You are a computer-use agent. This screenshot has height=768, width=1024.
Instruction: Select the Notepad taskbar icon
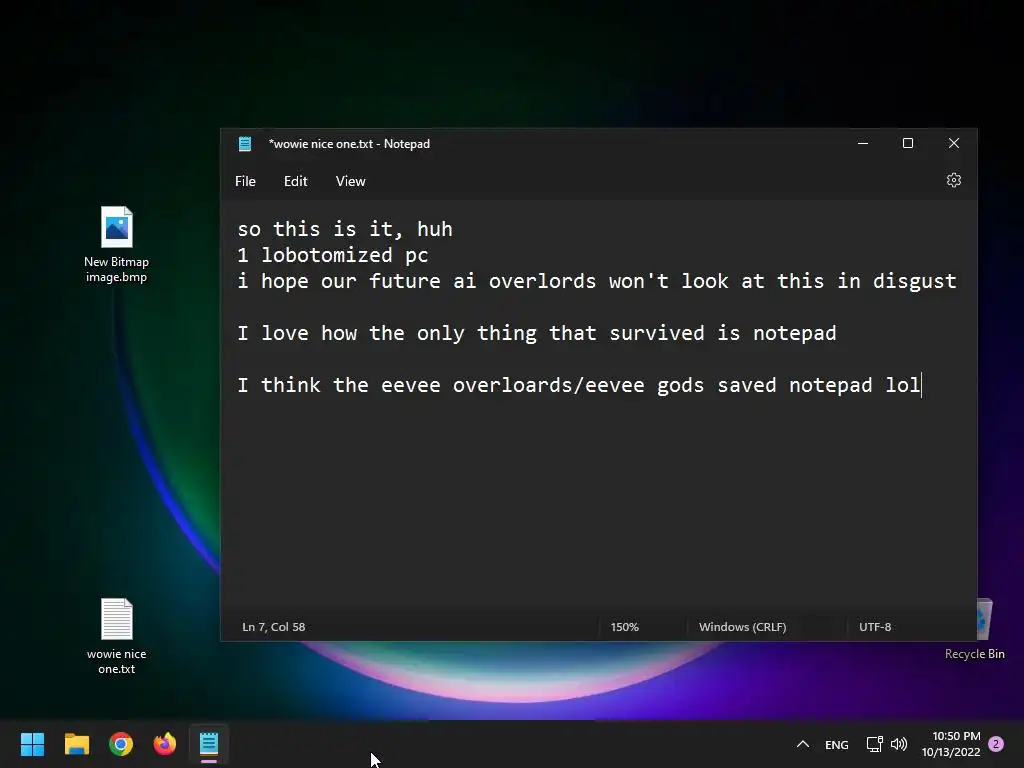209,744
